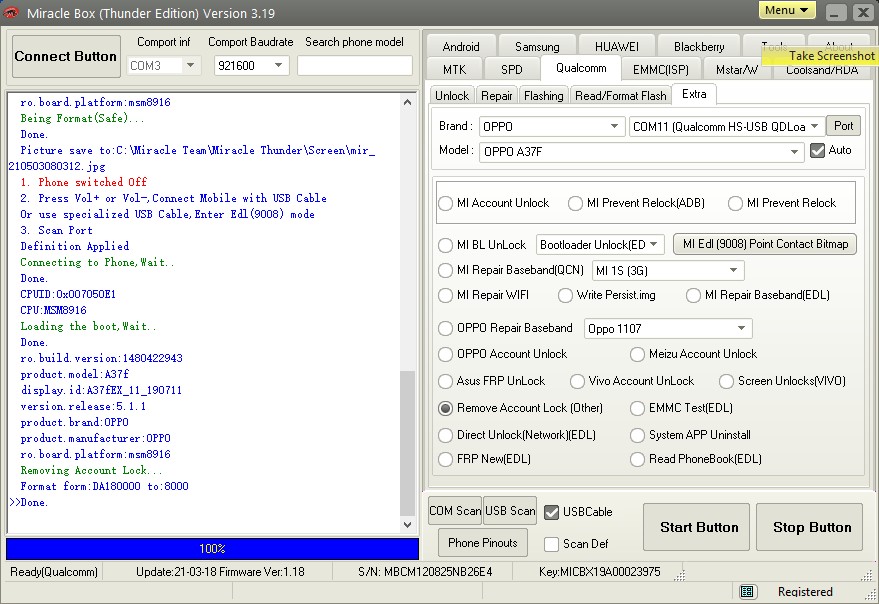This screenshot has height=604, width=879.
Task: Select the MTK tab
Action: click(x=455, y=70)
